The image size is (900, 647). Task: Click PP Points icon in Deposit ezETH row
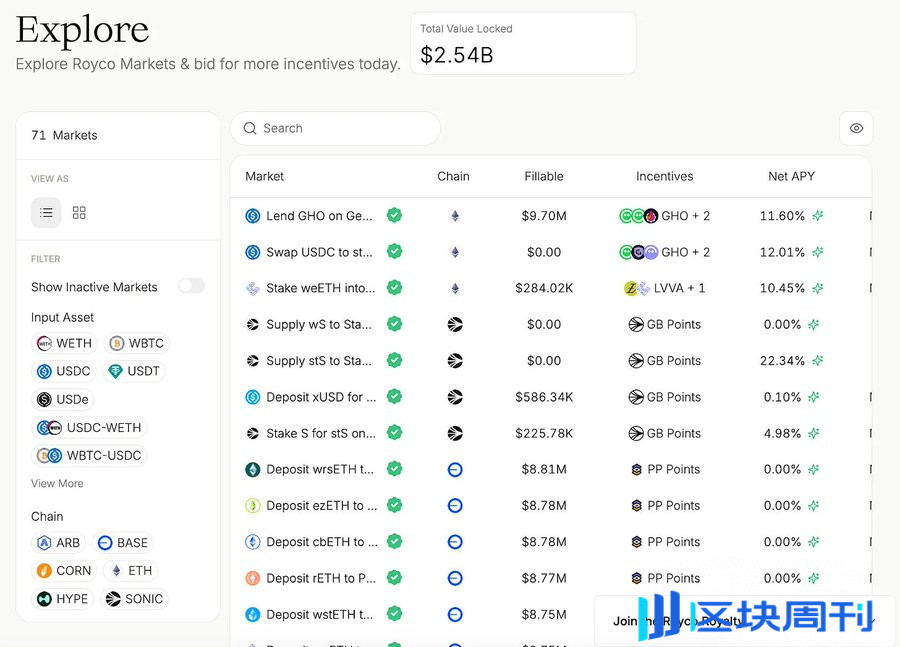636,506
